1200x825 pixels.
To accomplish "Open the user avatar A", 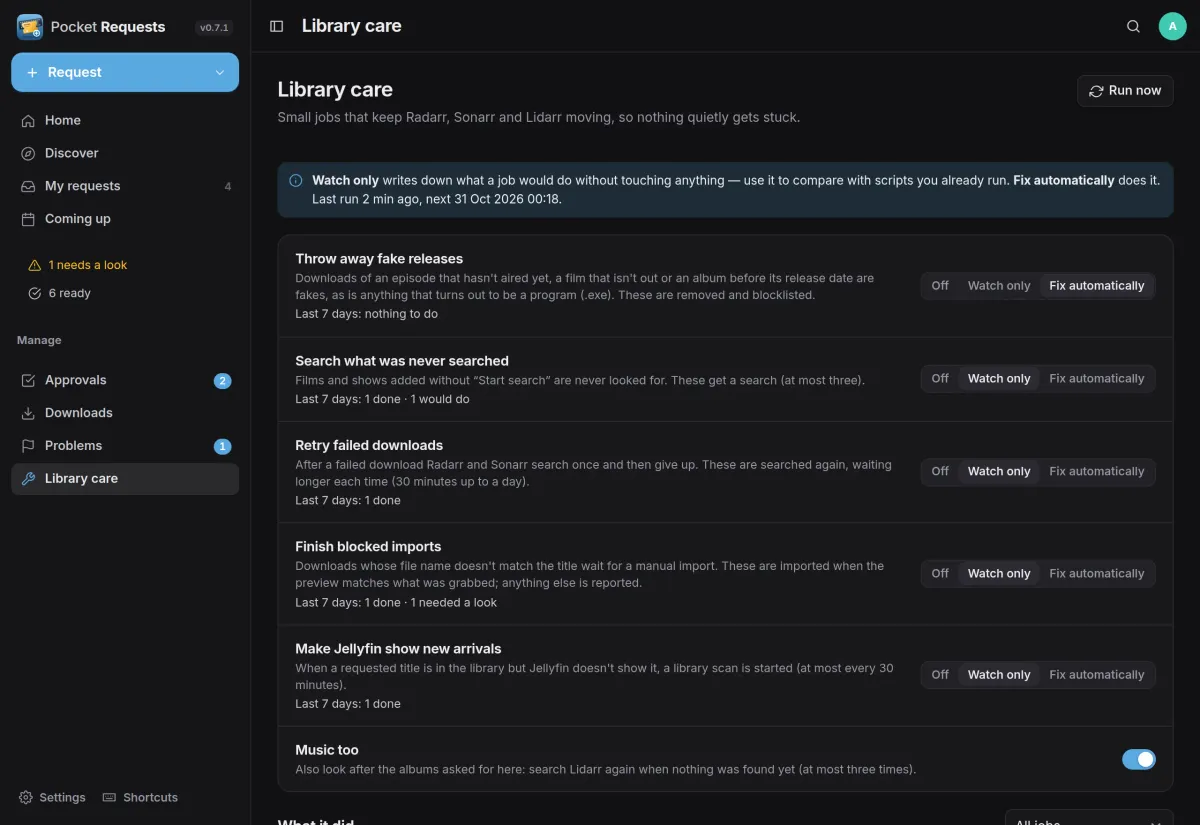I will pos(1172,27).
